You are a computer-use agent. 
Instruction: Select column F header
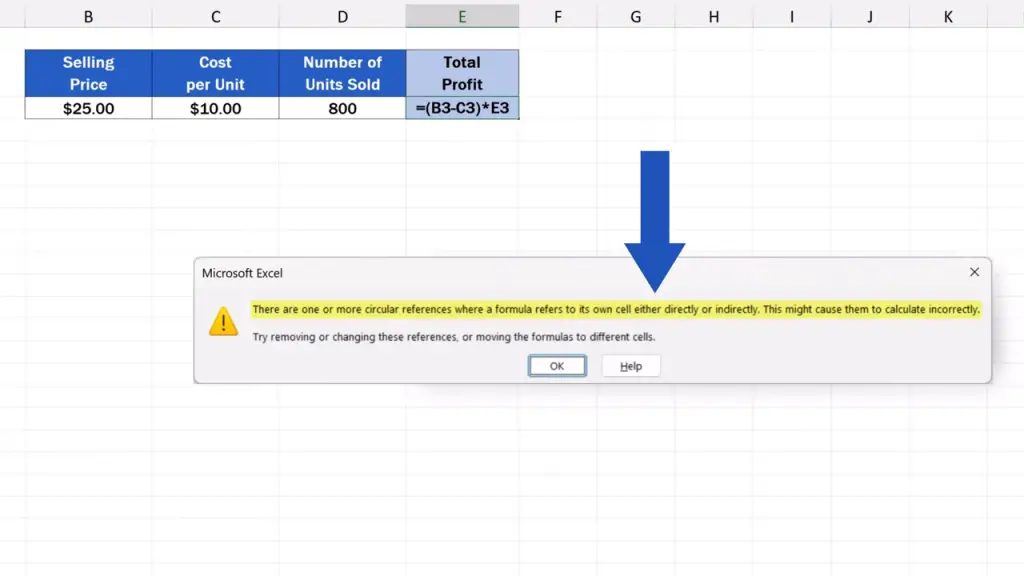pyautogui.click(x=557, y=16)
